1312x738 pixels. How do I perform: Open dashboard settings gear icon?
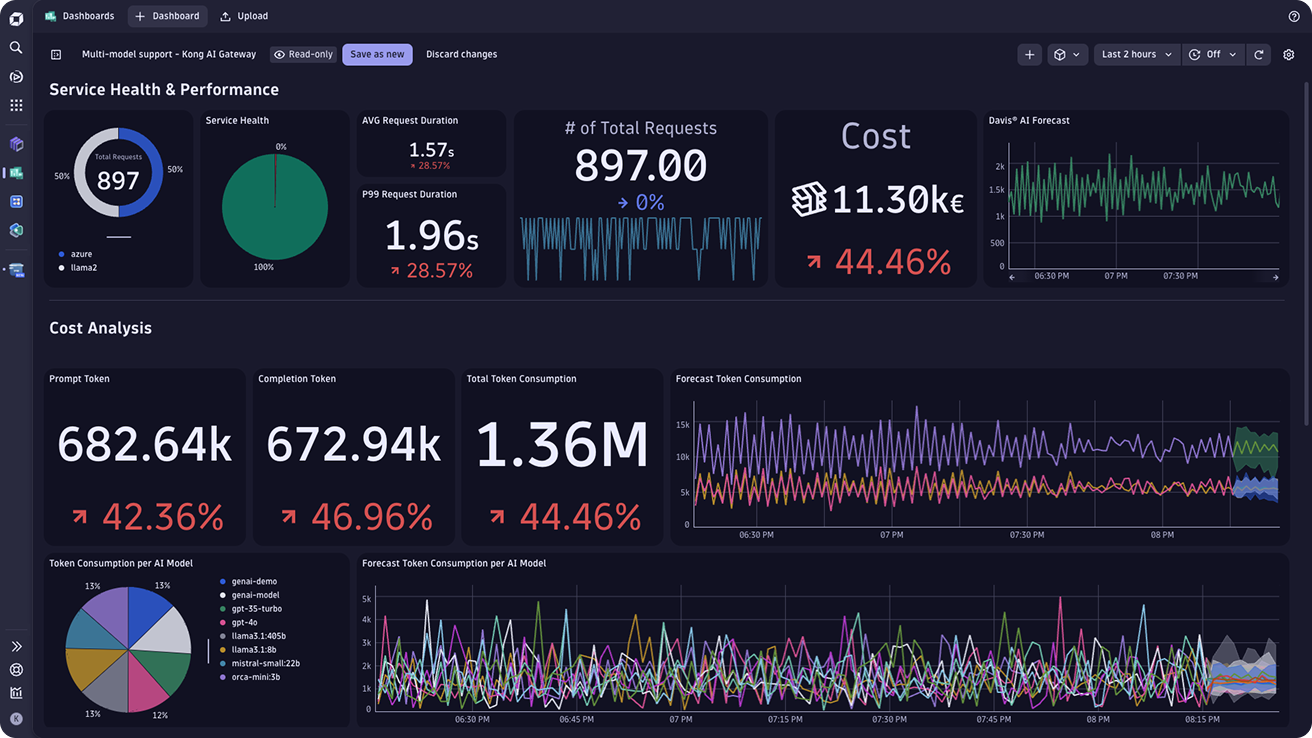[x=1288, y=55]
